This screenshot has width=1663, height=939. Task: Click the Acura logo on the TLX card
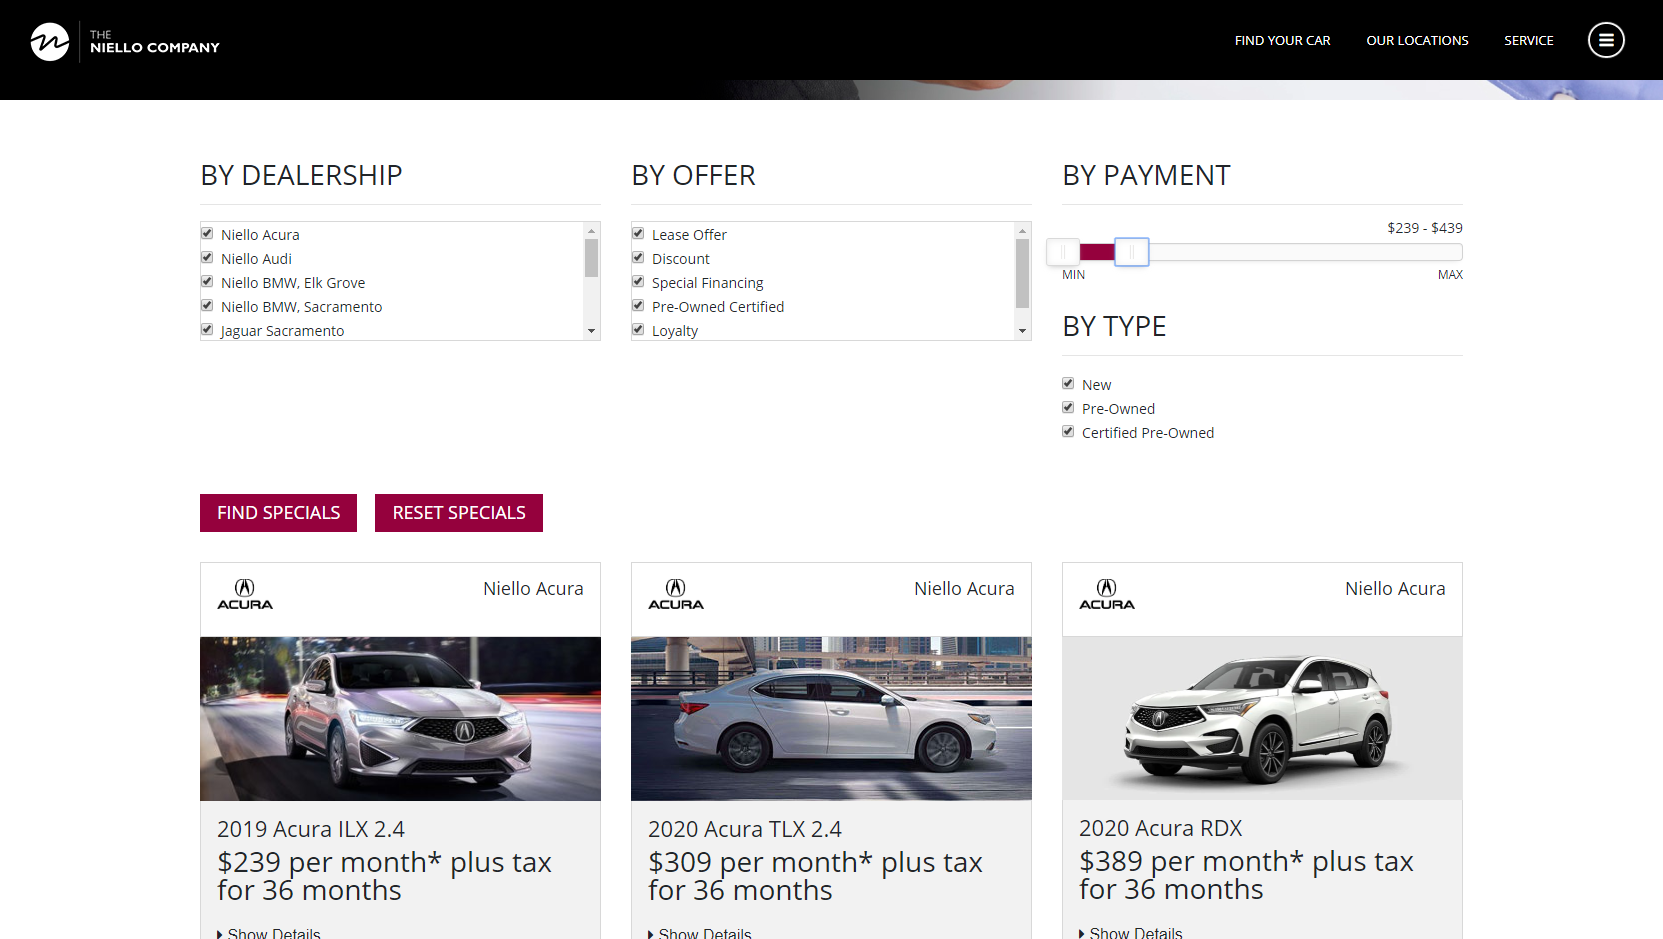[x=676, y=594]
